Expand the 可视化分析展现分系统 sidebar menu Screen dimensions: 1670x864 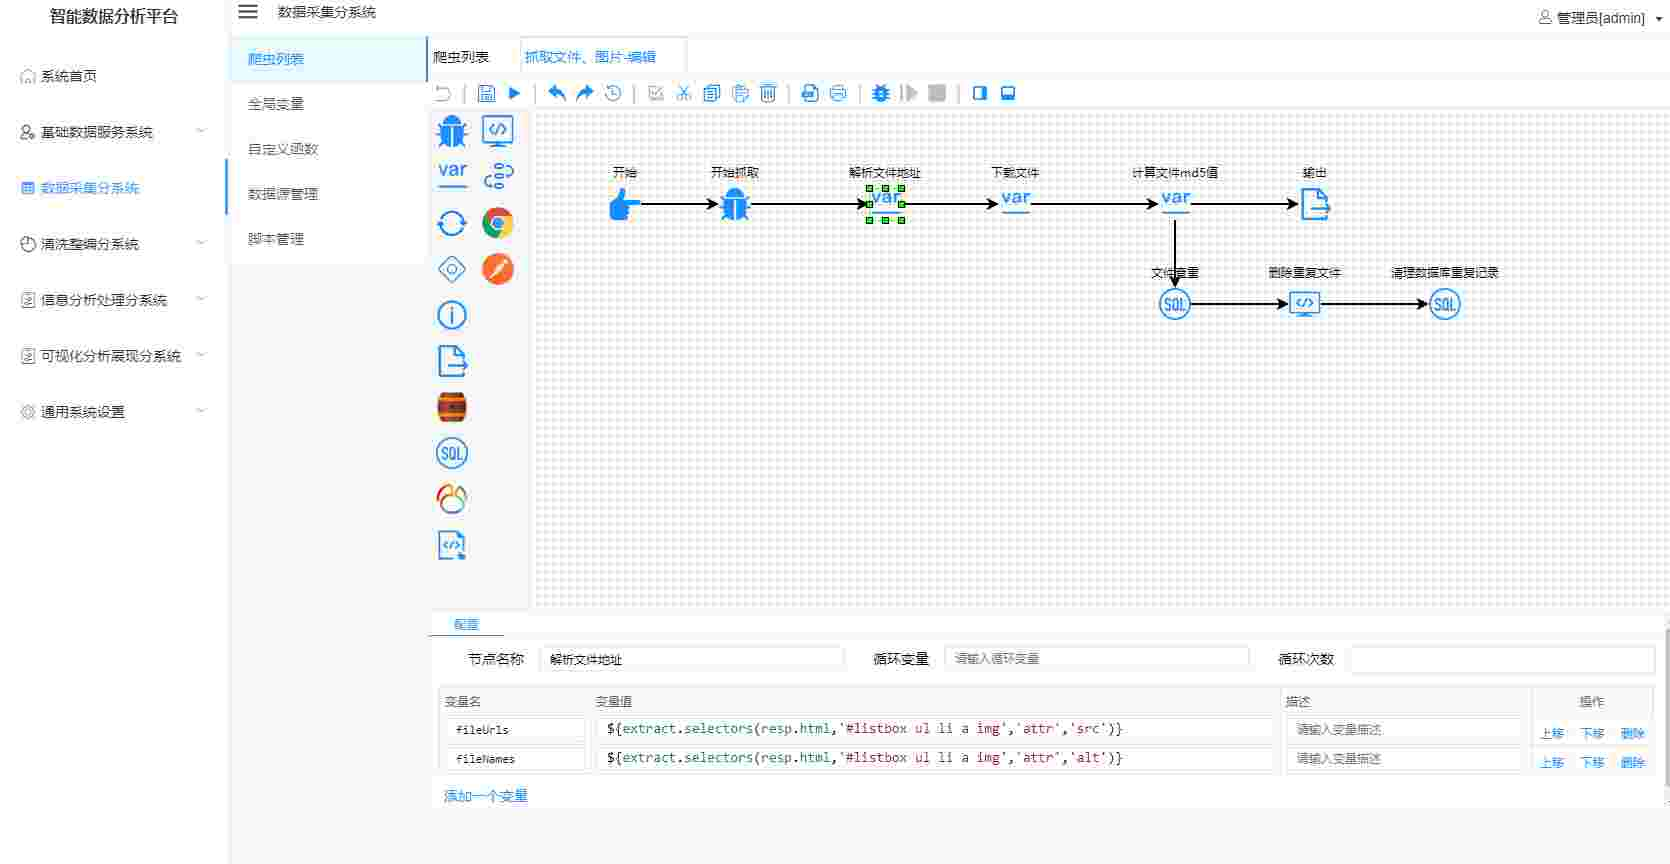[114, 356]
